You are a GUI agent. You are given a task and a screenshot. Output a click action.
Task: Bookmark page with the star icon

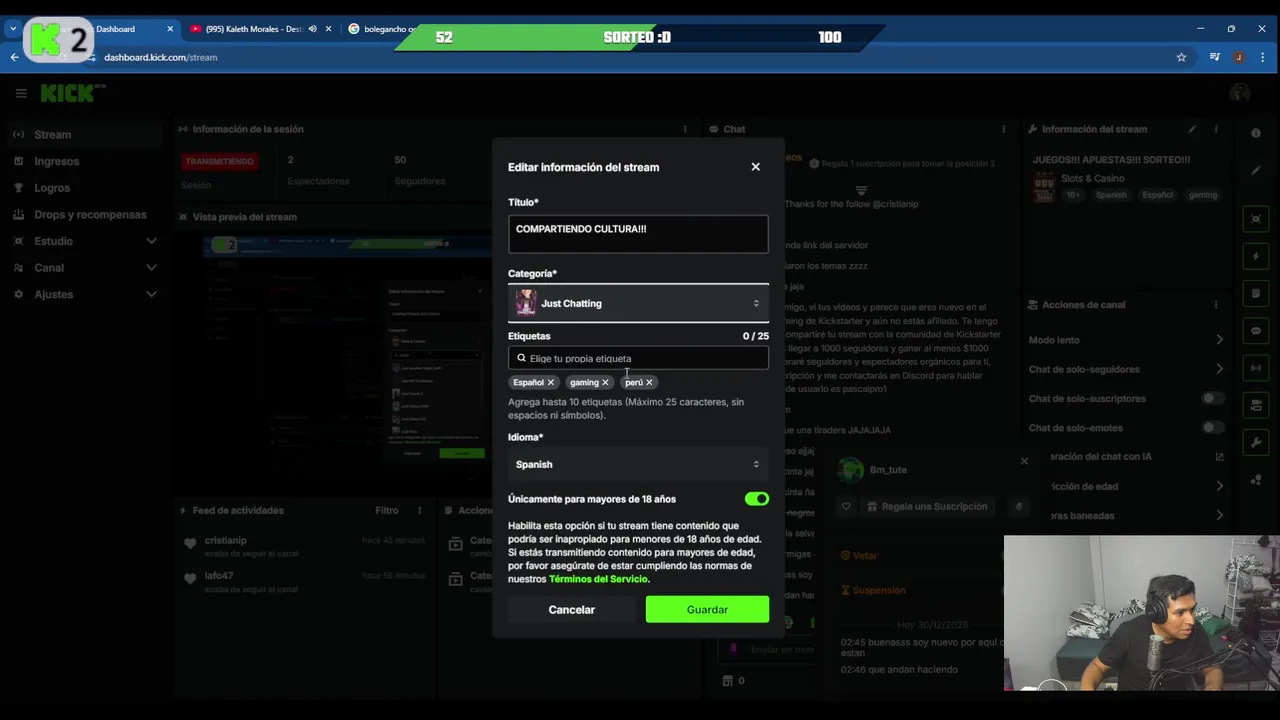coord(1181,57)
